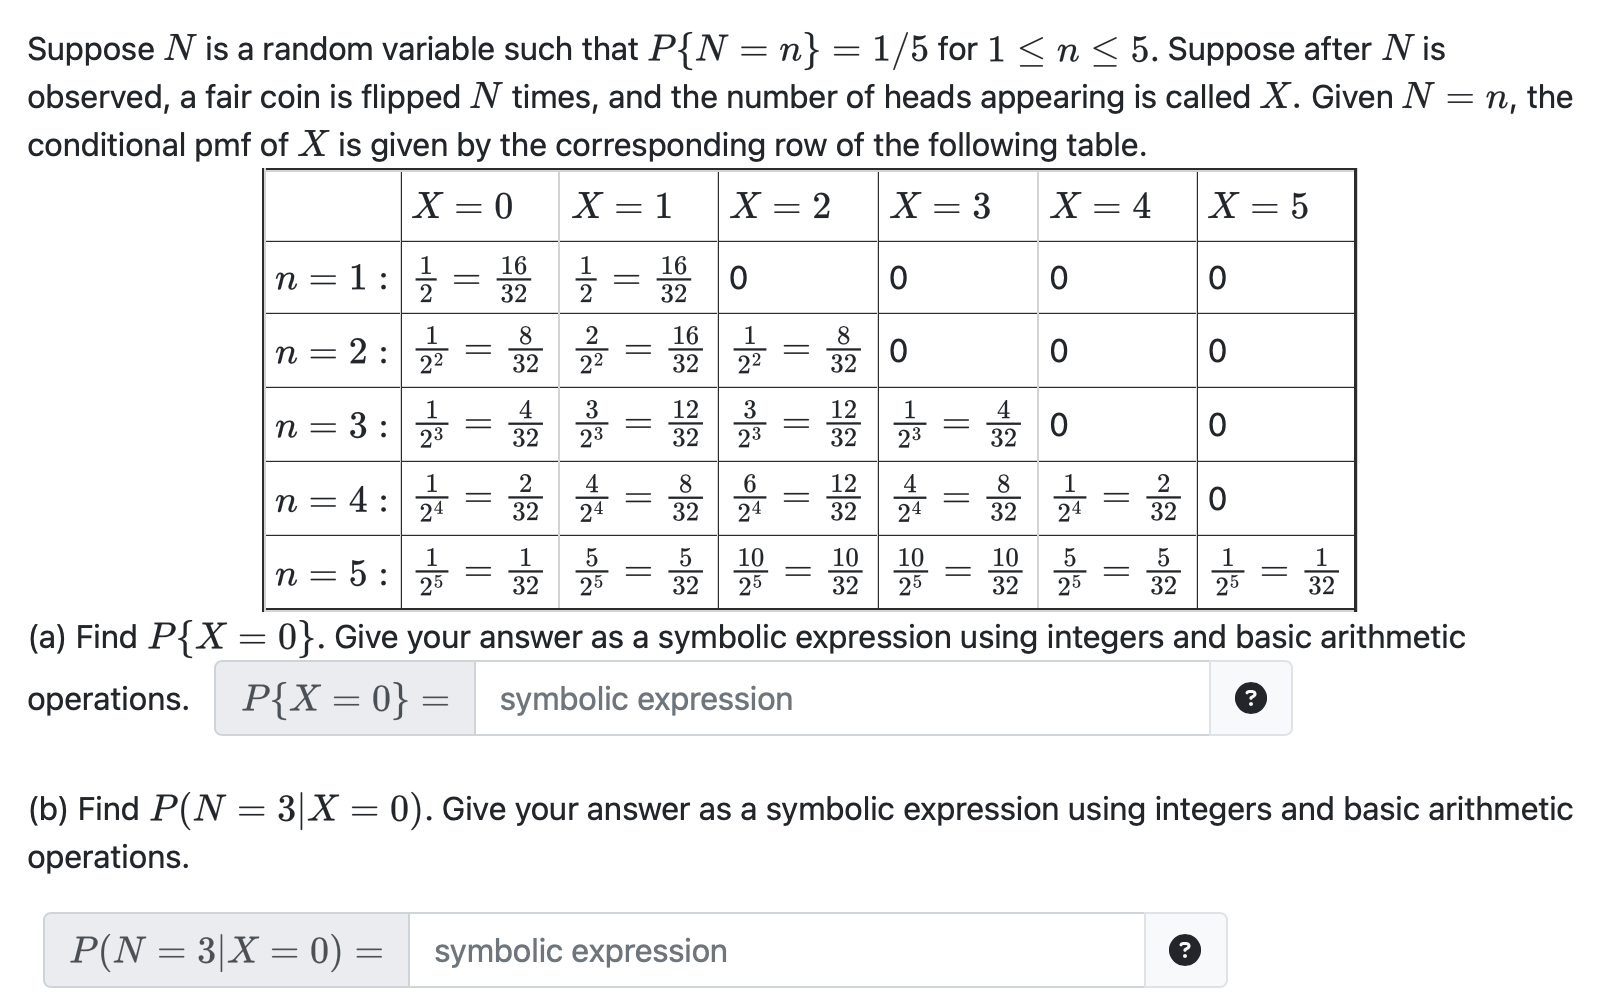Screen dimensions: 1622x1001
Task: Select the n = 3 row label
Action: point(333,425)
